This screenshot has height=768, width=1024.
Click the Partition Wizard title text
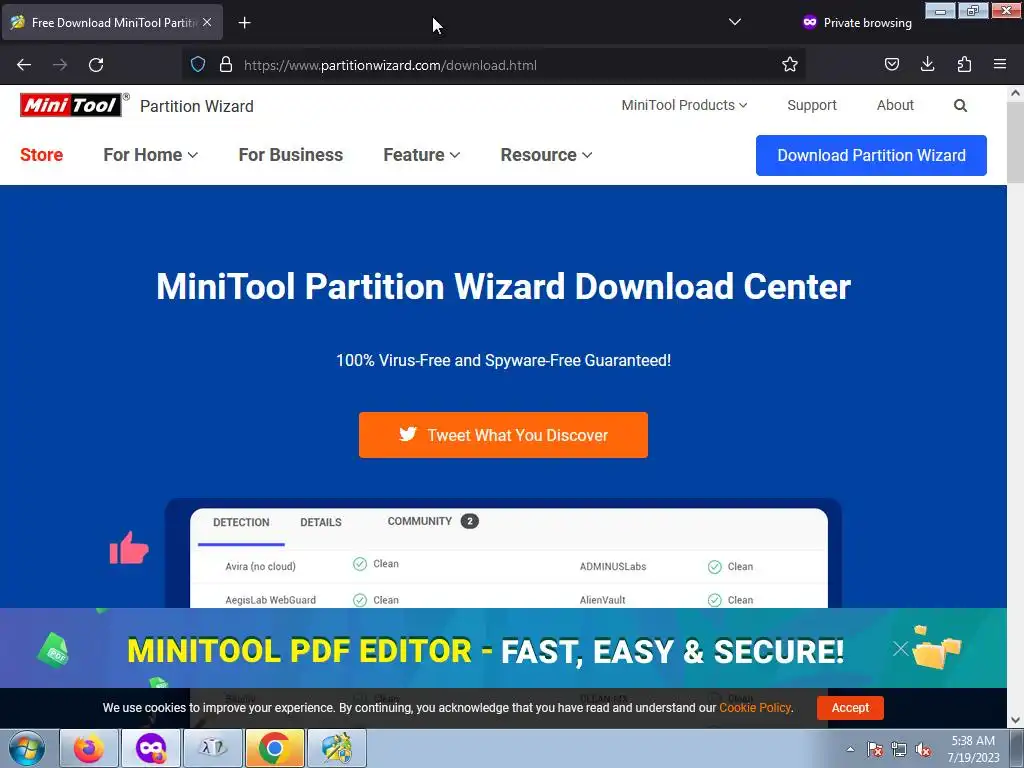point(197,106)
